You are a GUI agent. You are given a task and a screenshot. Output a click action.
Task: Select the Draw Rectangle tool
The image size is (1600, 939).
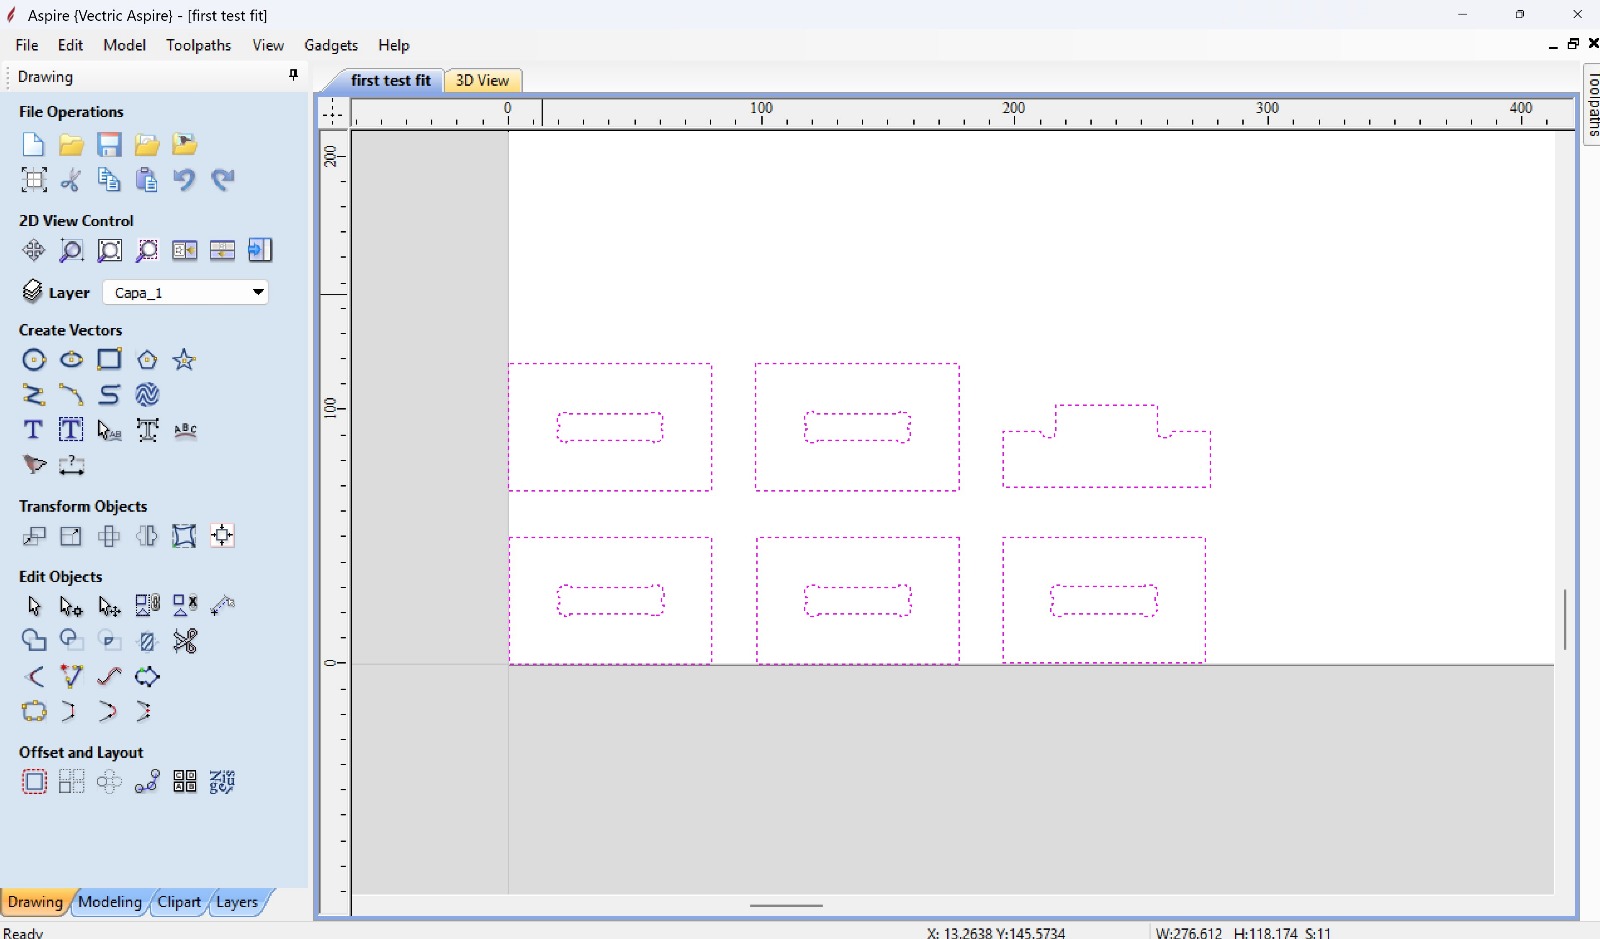pyautogui.click(x=109, y=360)
